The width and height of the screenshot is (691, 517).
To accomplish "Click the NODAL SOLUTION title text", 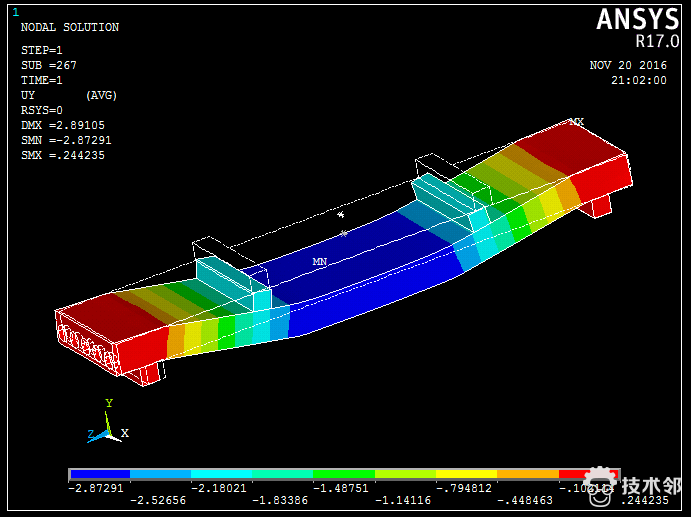I will click(x=69, y=27).
